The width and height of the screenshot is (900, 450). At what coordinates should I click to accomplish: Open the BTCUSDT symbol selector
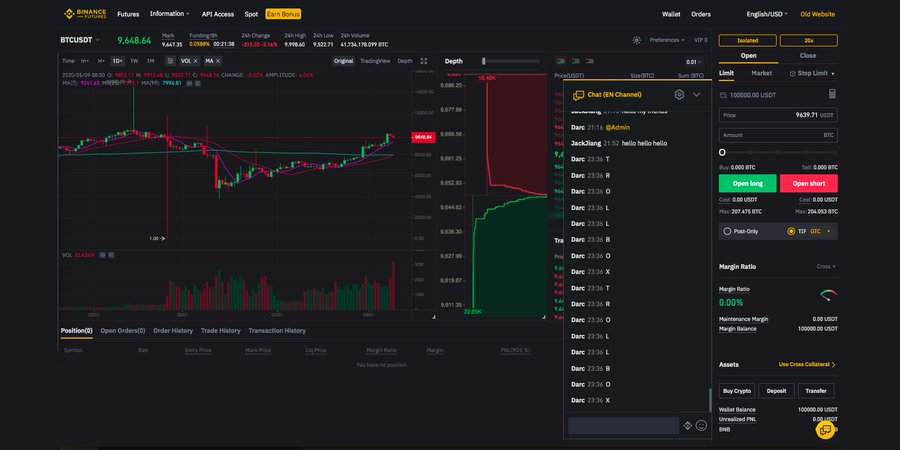point(80,40)
